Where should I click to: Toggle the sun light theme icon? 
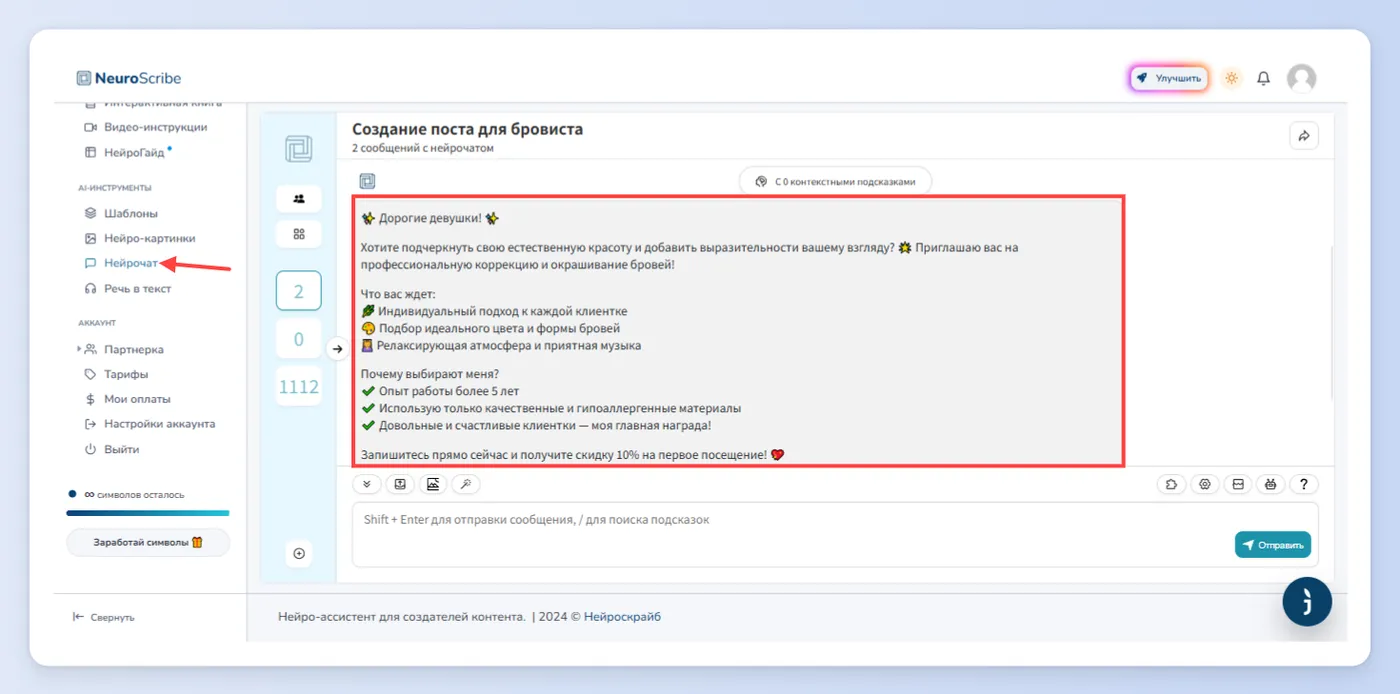1231,78
